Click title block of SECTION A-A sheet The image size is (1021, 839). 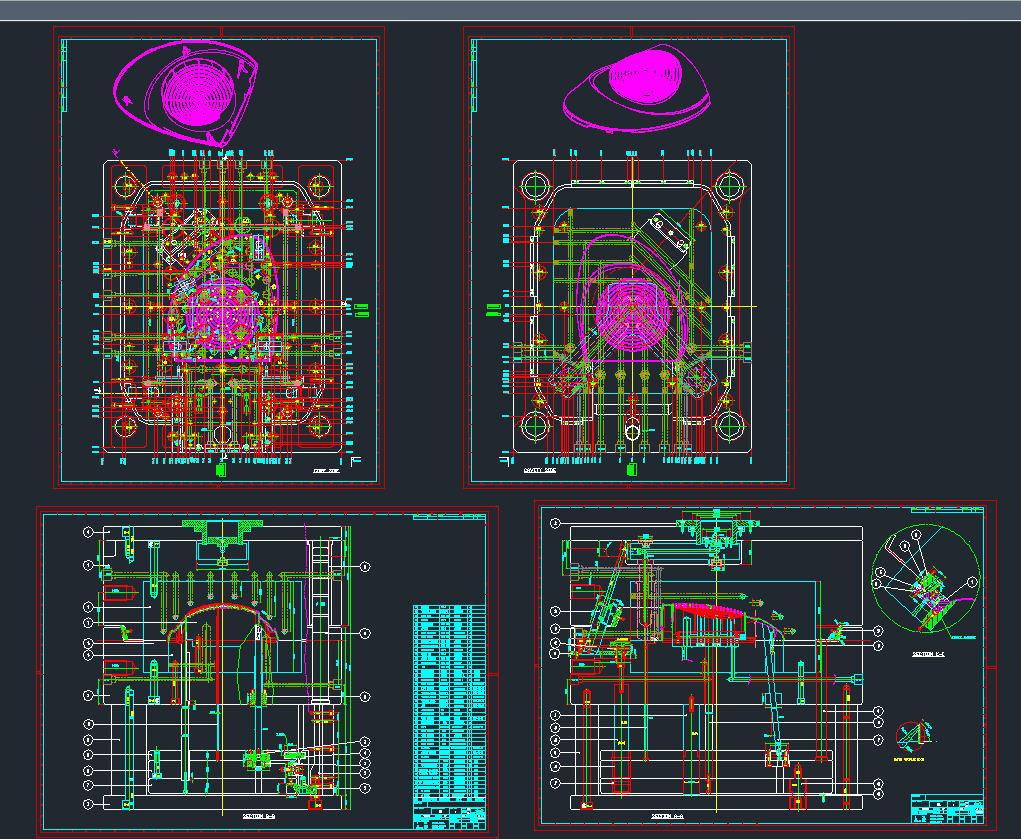coord(947,809)
